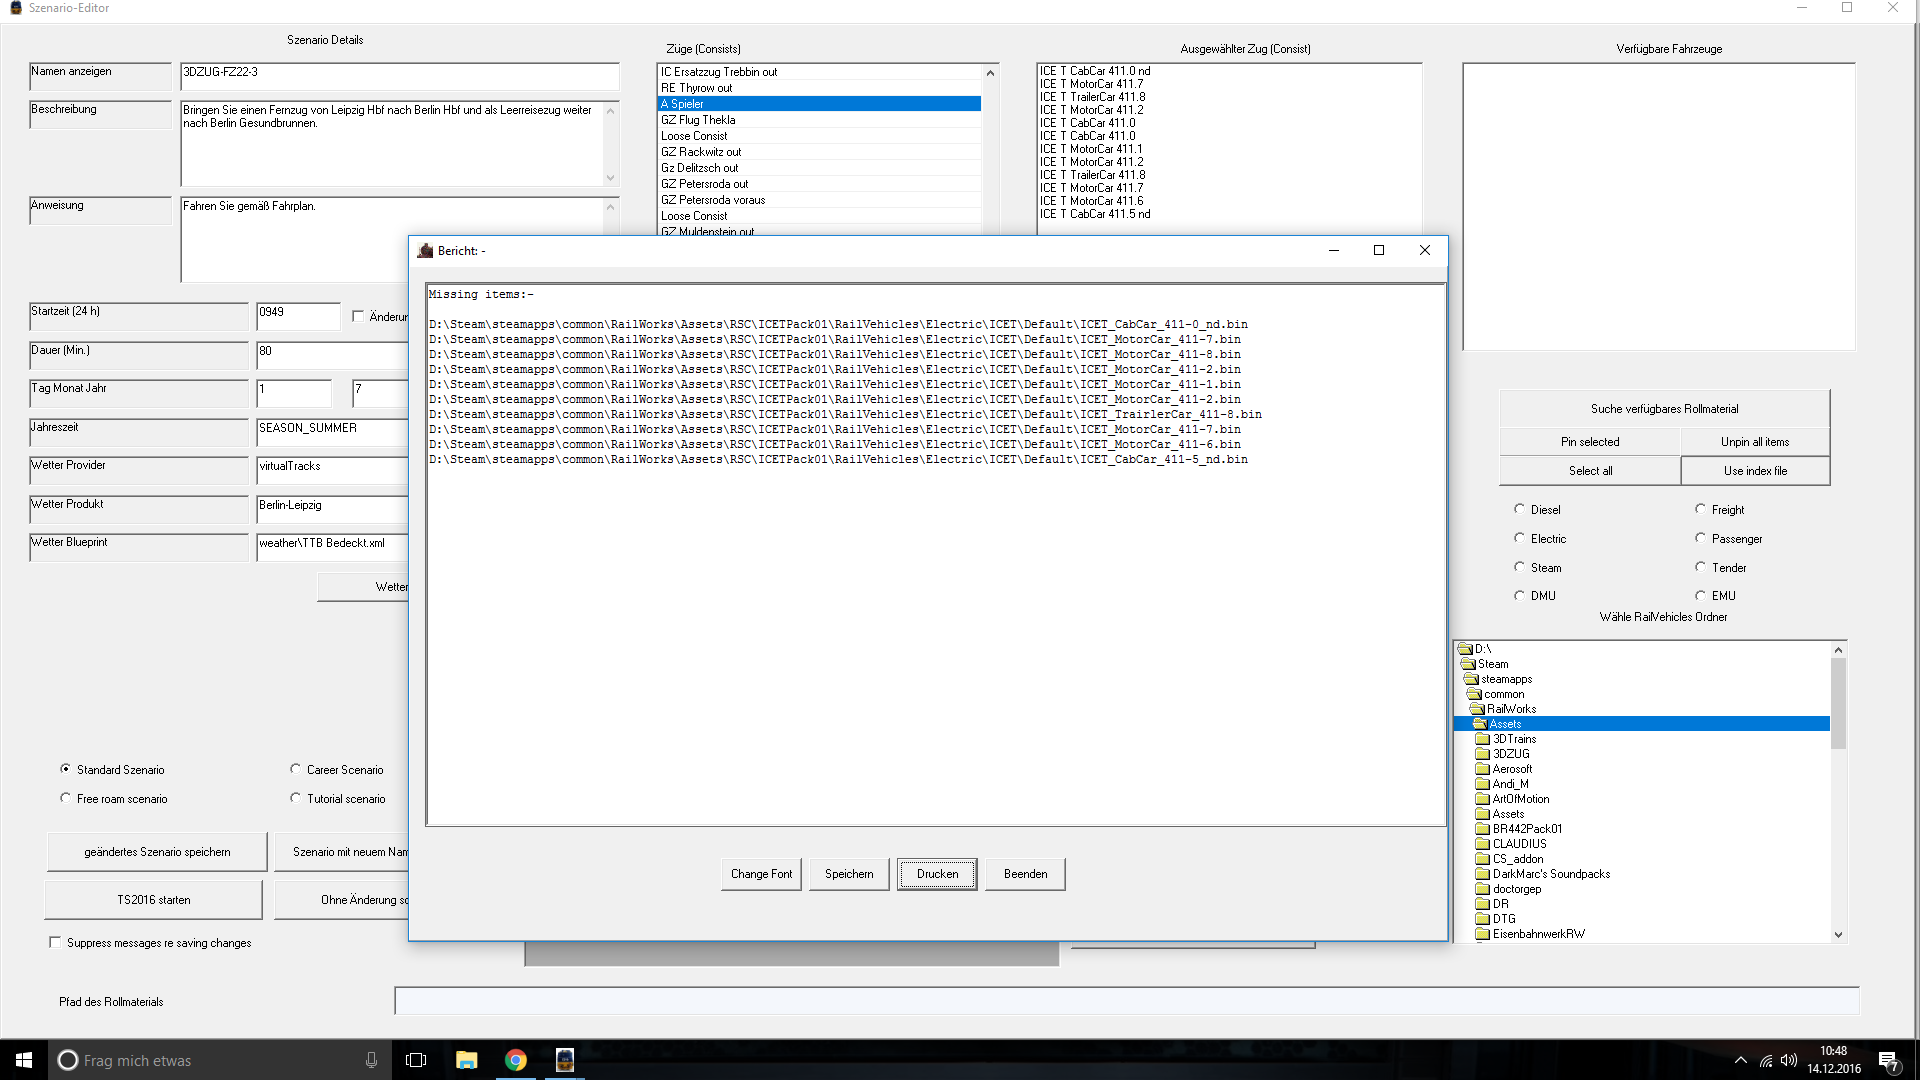Open File Explorer from taskbar
The width and height of the screenshot is (1920, 1080).
click(466, 1060)
